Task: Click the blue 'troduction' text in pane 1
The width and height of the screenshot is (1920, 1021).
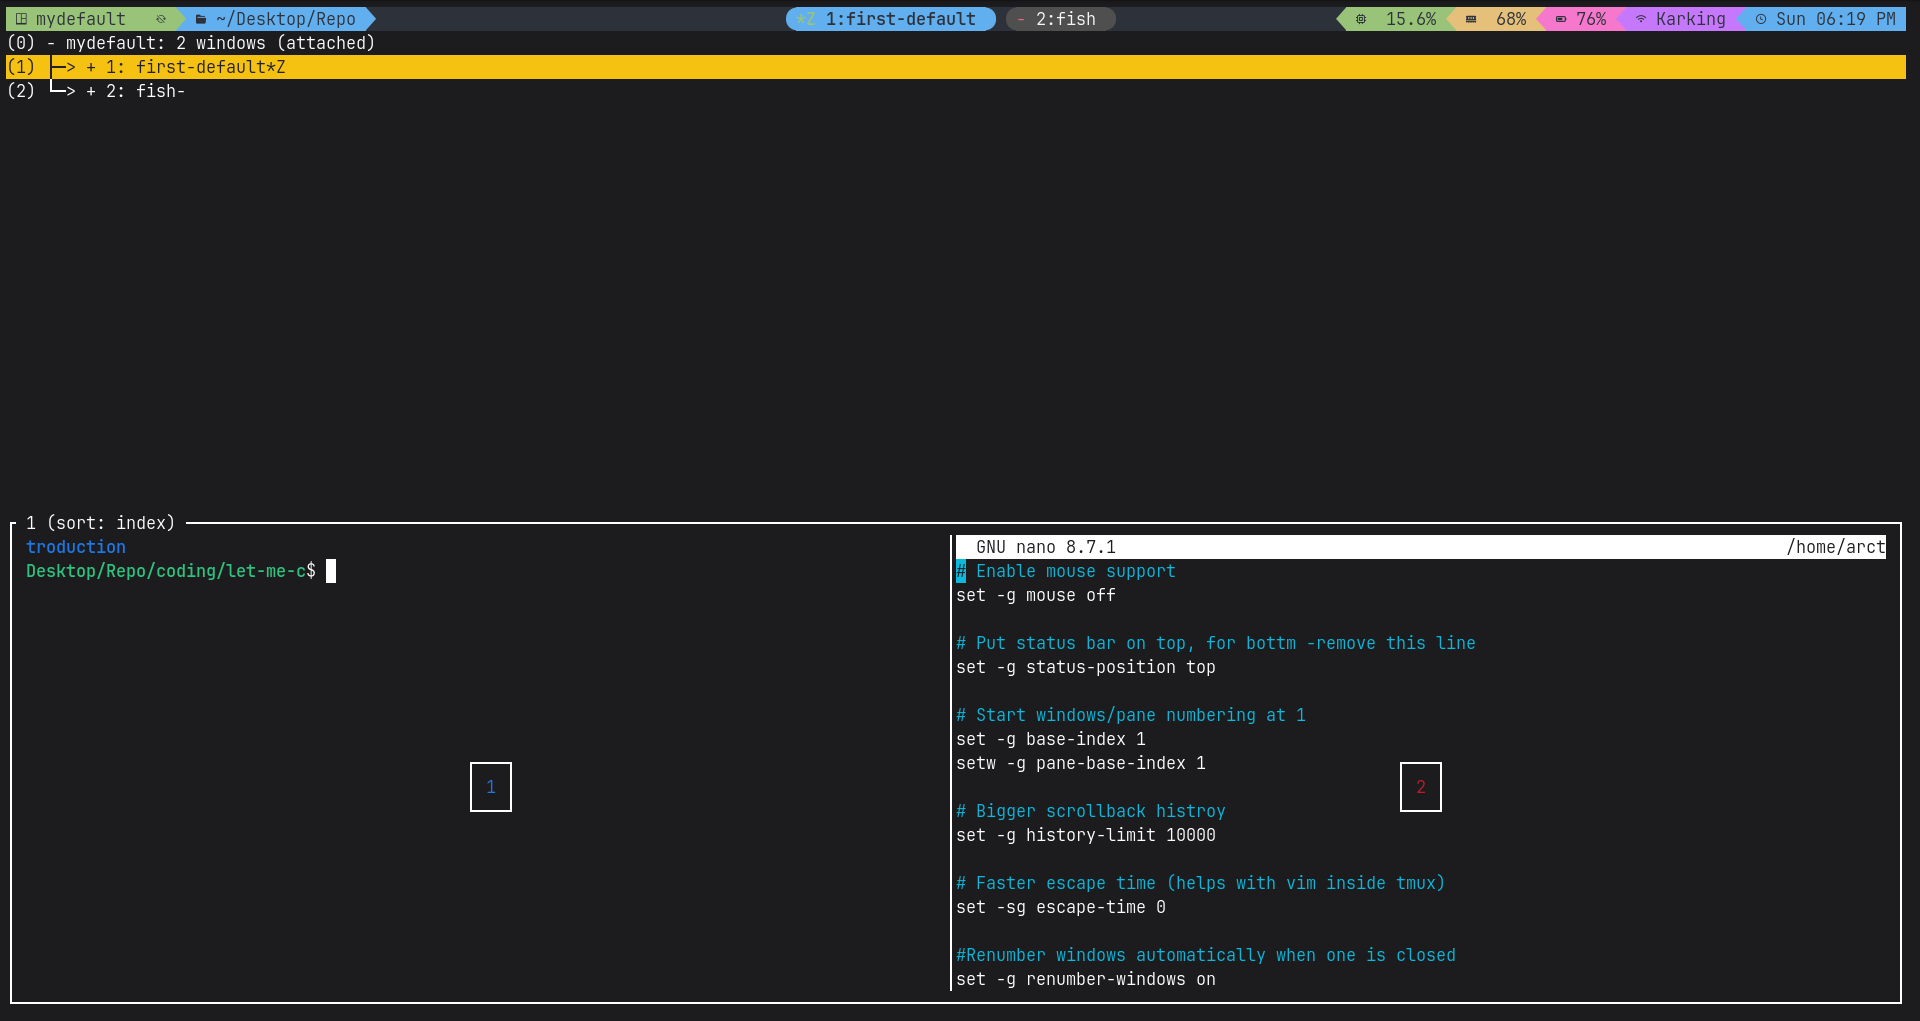Action: point(76,547)
